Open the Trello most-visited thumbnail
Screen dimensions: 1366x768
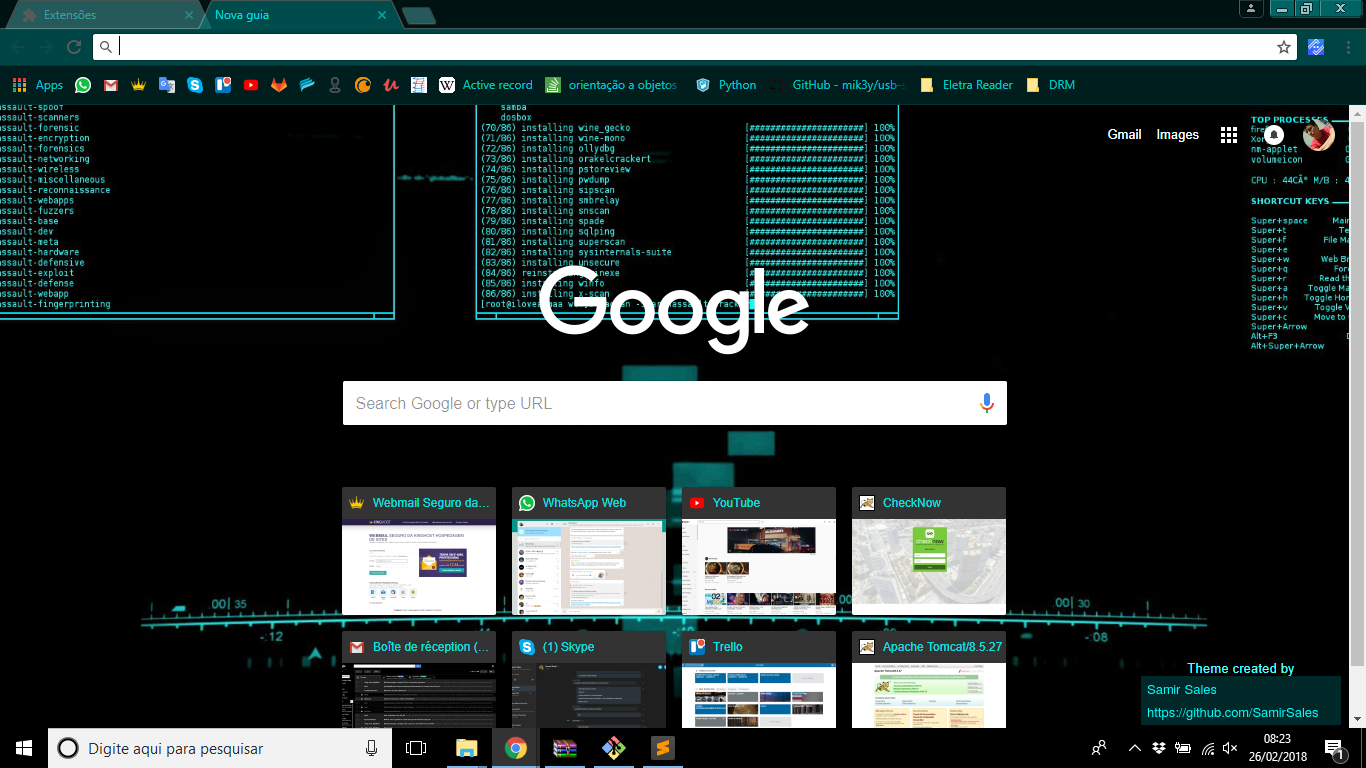[x=759, y=679]
